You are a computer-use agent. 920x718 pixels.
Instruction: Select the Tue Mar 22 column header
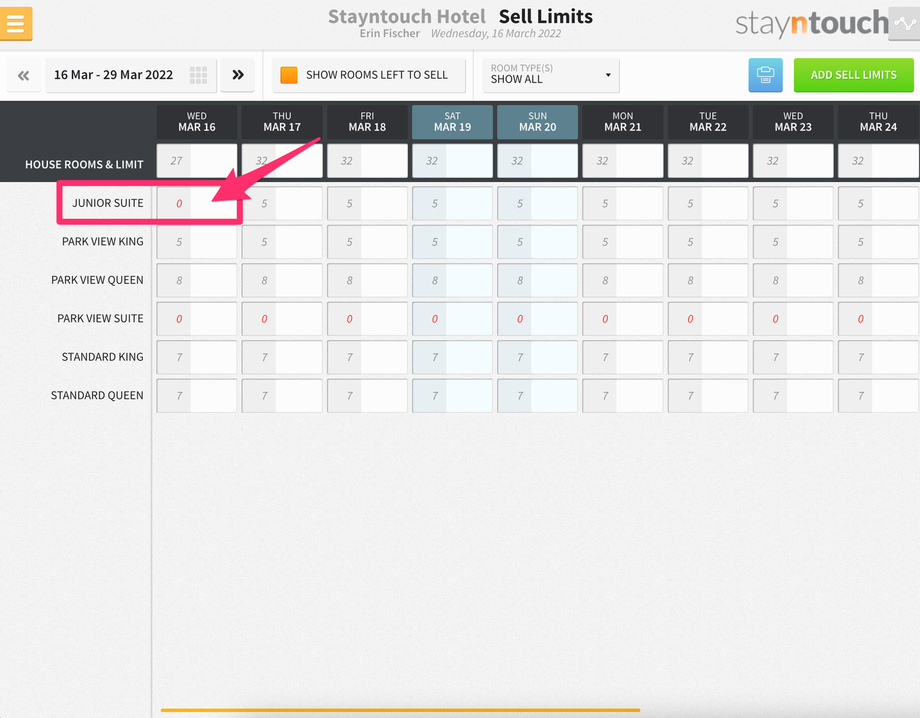(x=708, y=122)
